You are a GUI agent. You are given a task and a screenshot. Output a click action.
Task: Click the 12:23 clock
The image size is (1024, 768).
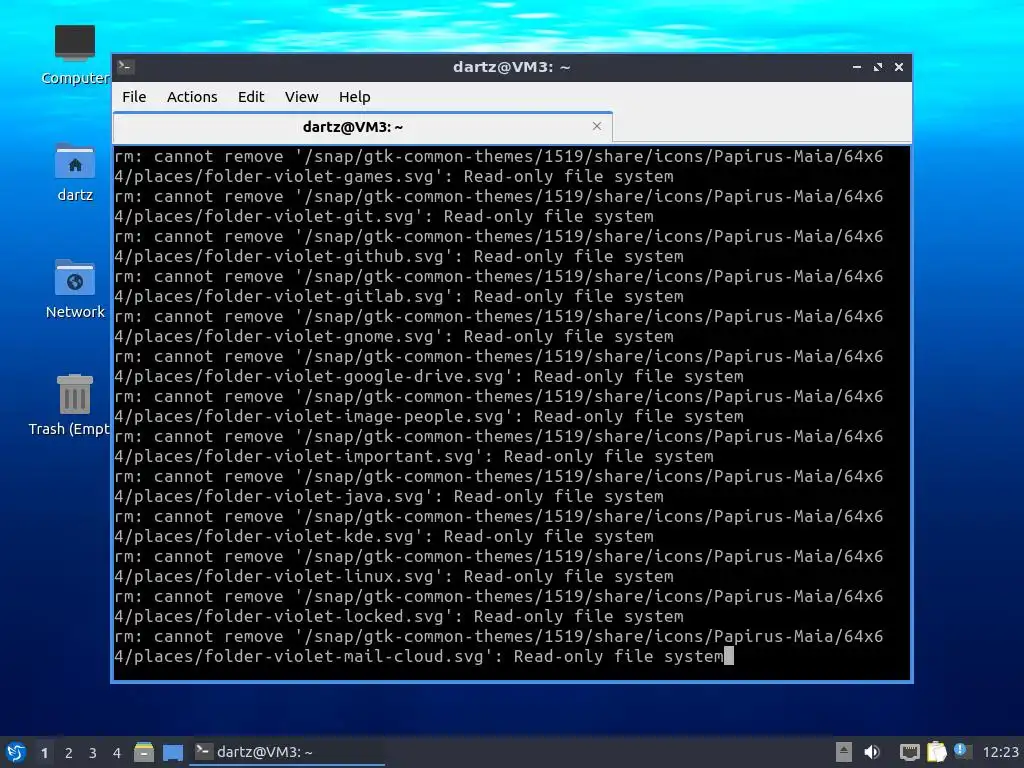pyautogui.click(x=1000, y=752)
